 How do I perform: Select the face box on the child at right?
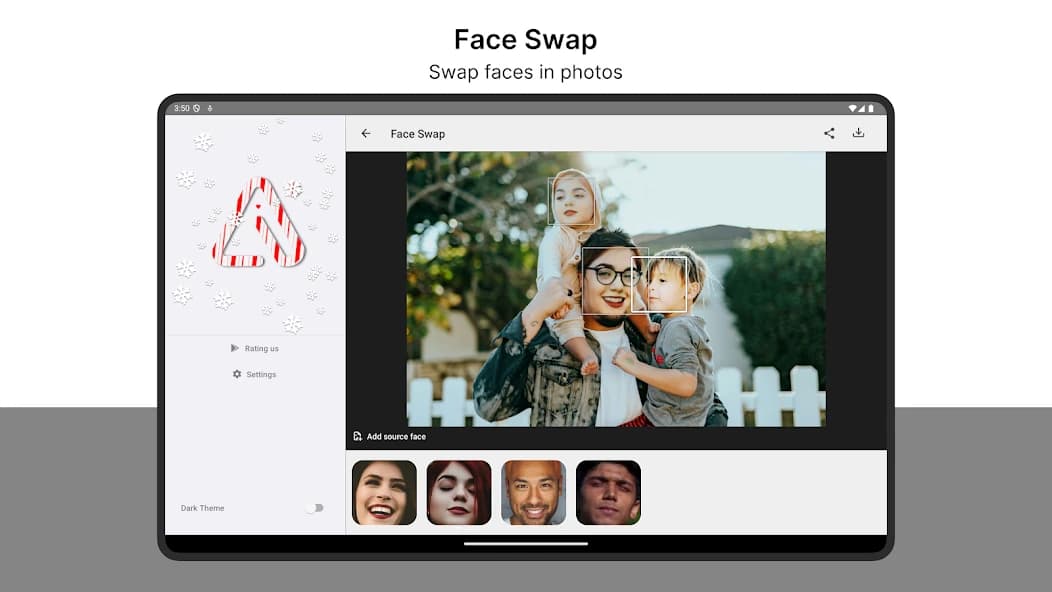660,284
